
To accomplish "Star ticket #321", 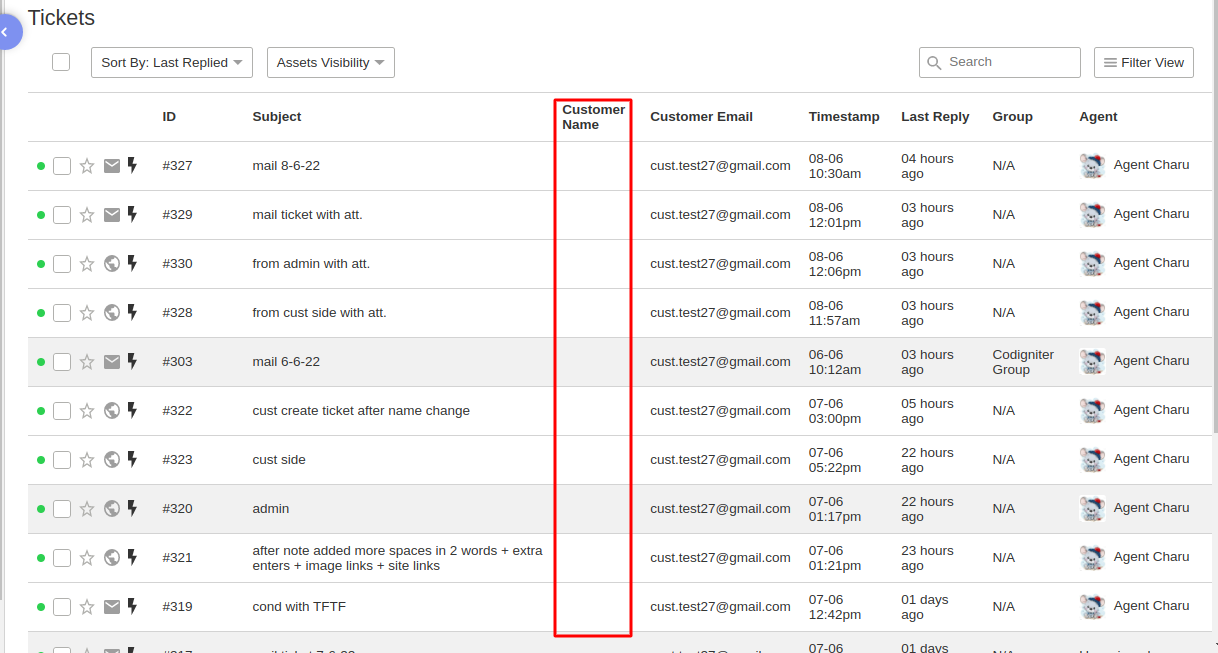I will point(87,558).
